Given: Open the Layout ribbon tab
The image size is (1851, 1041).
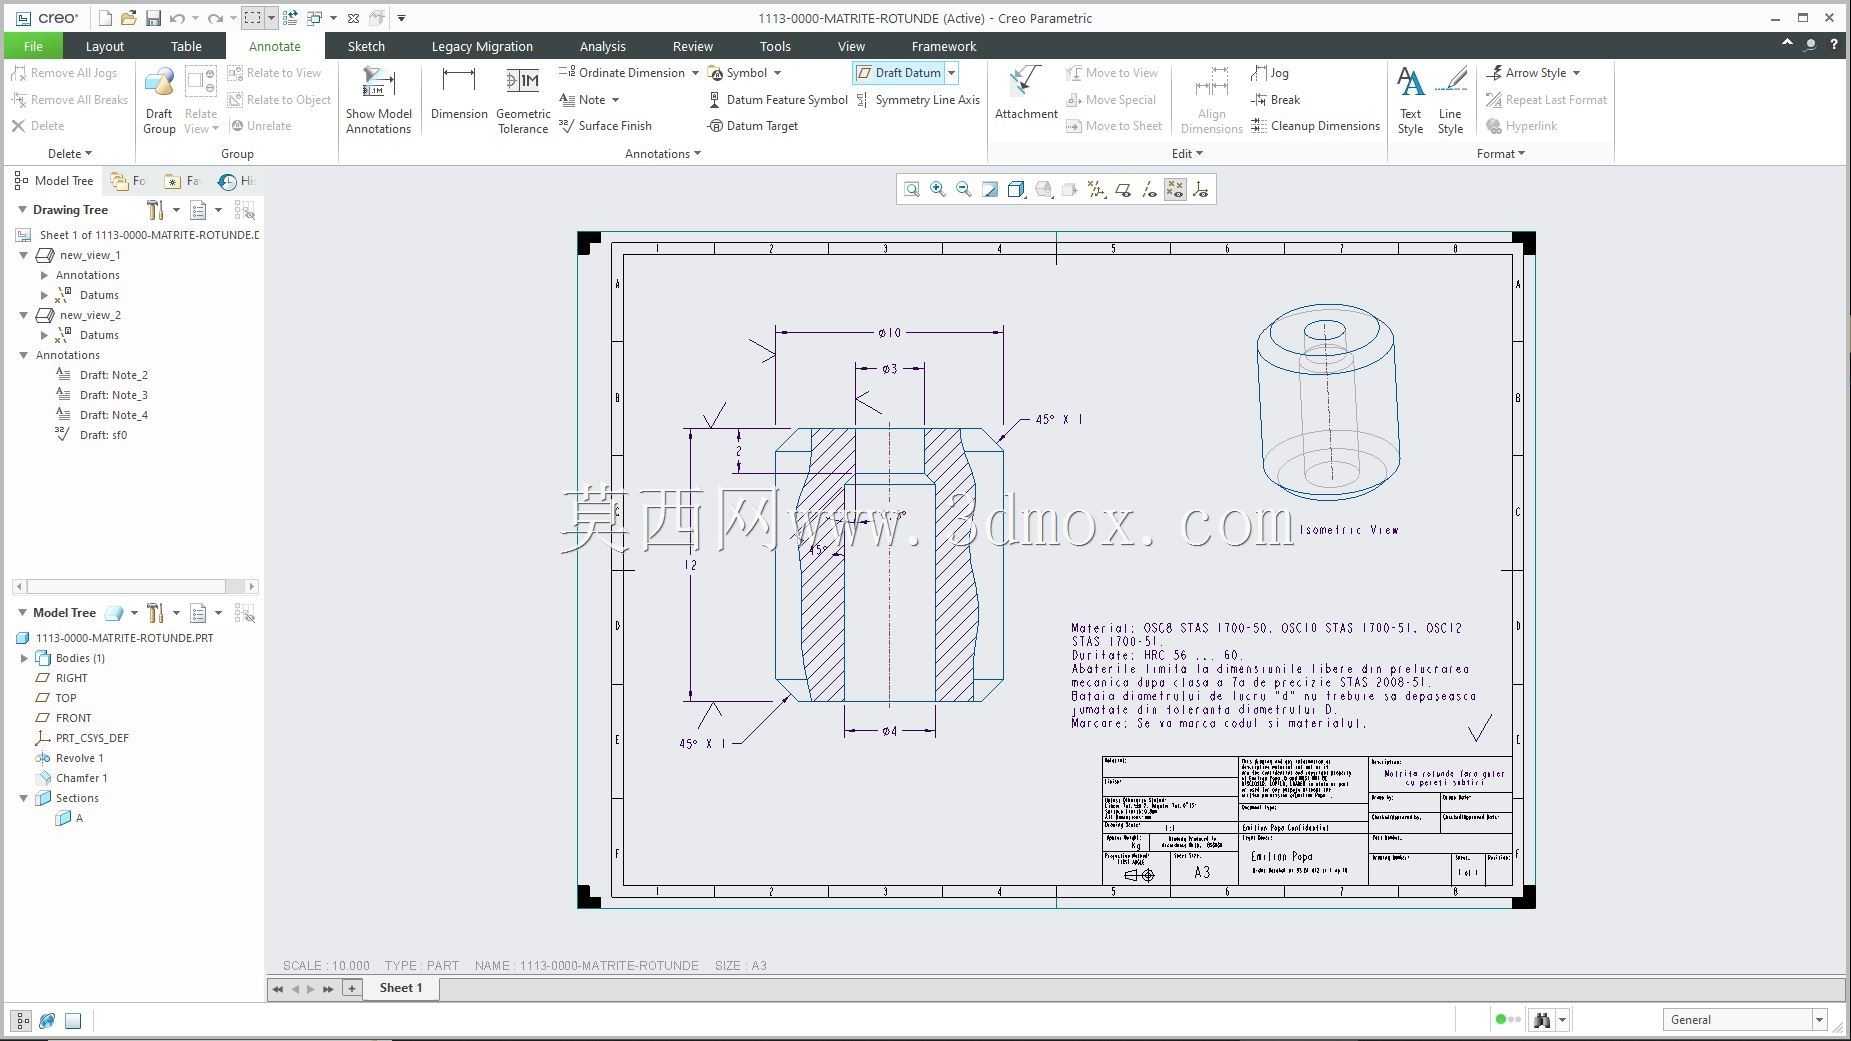Looking at the screenshot, I should coord(105,46).
